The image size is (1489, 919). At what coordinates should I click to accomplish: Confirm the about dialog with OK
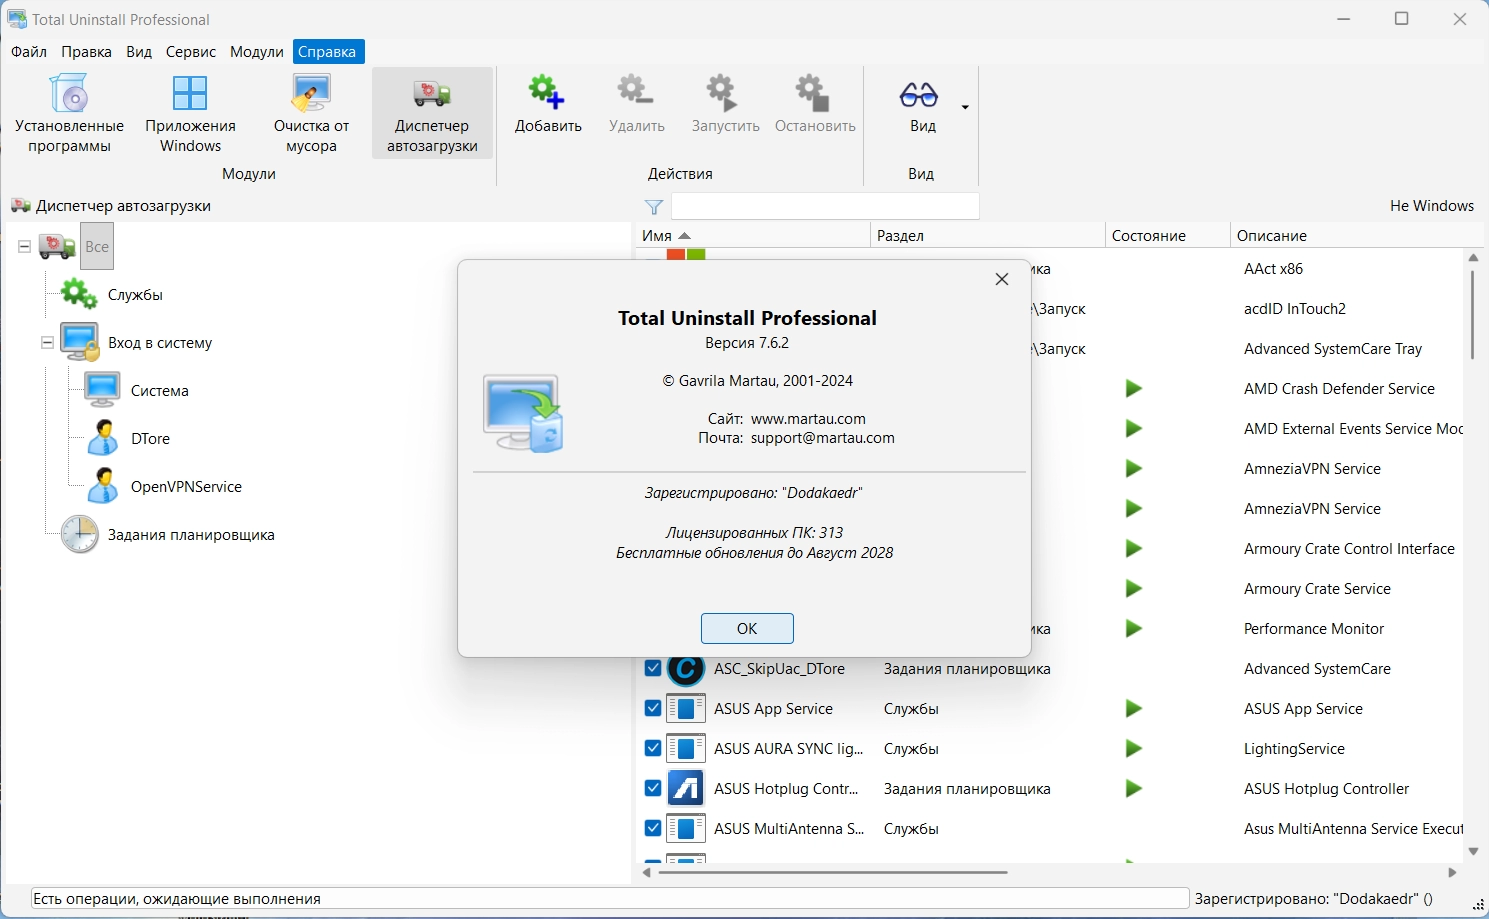tap(747, 628)
